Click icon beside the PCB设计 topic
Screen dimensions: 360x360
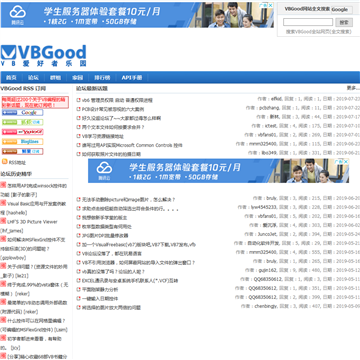(79, 109)
